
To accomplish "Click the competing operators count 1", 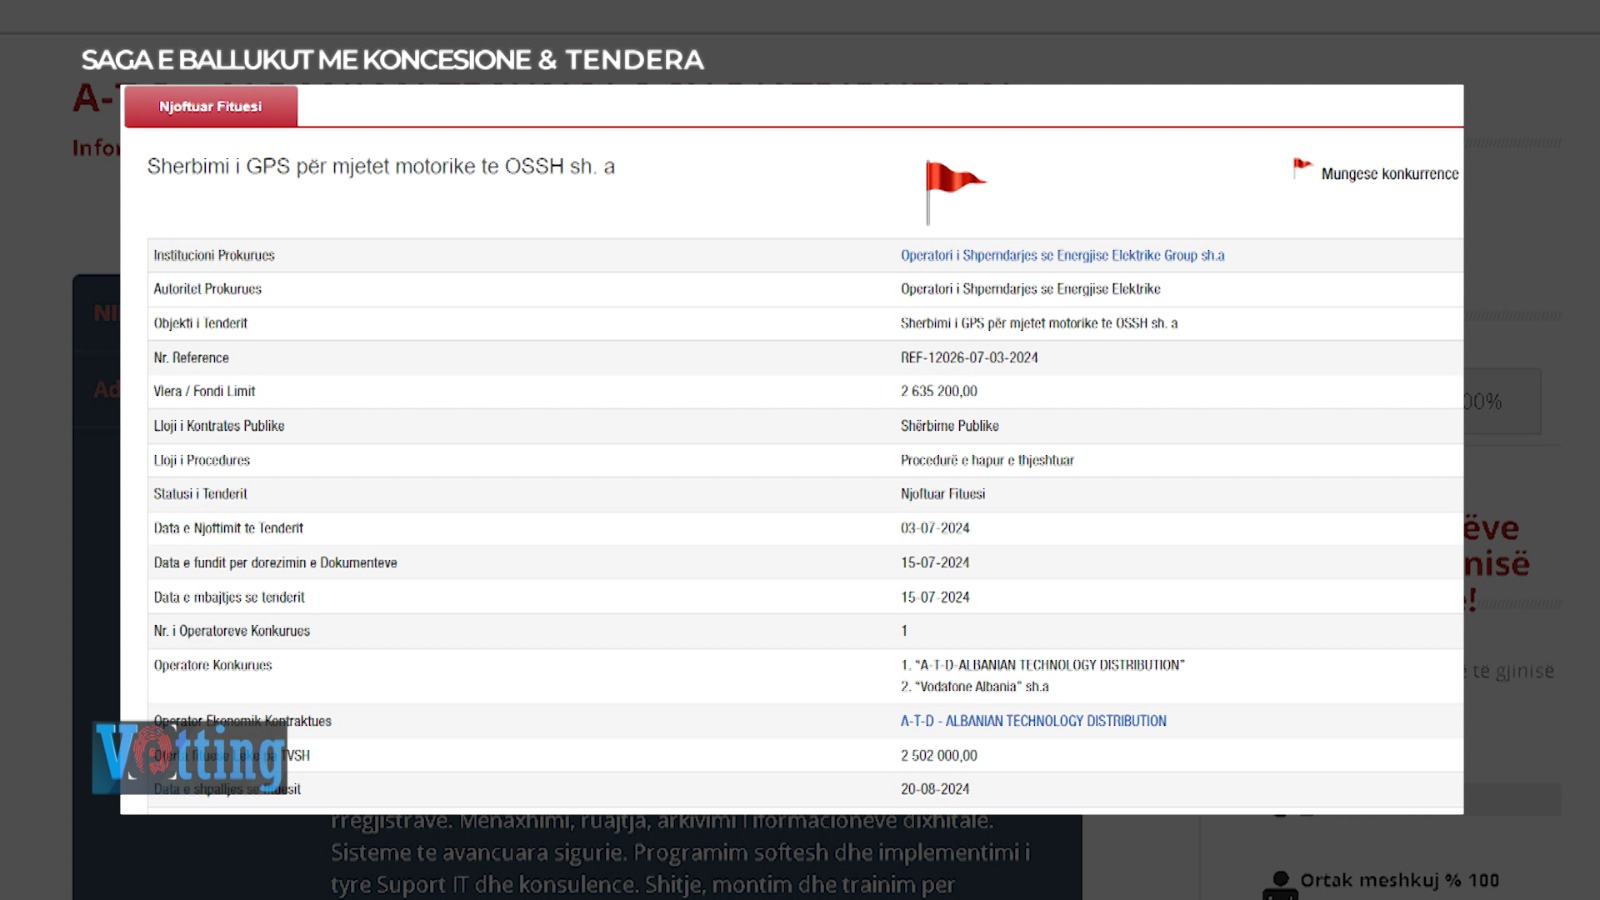I will point(904,631).
